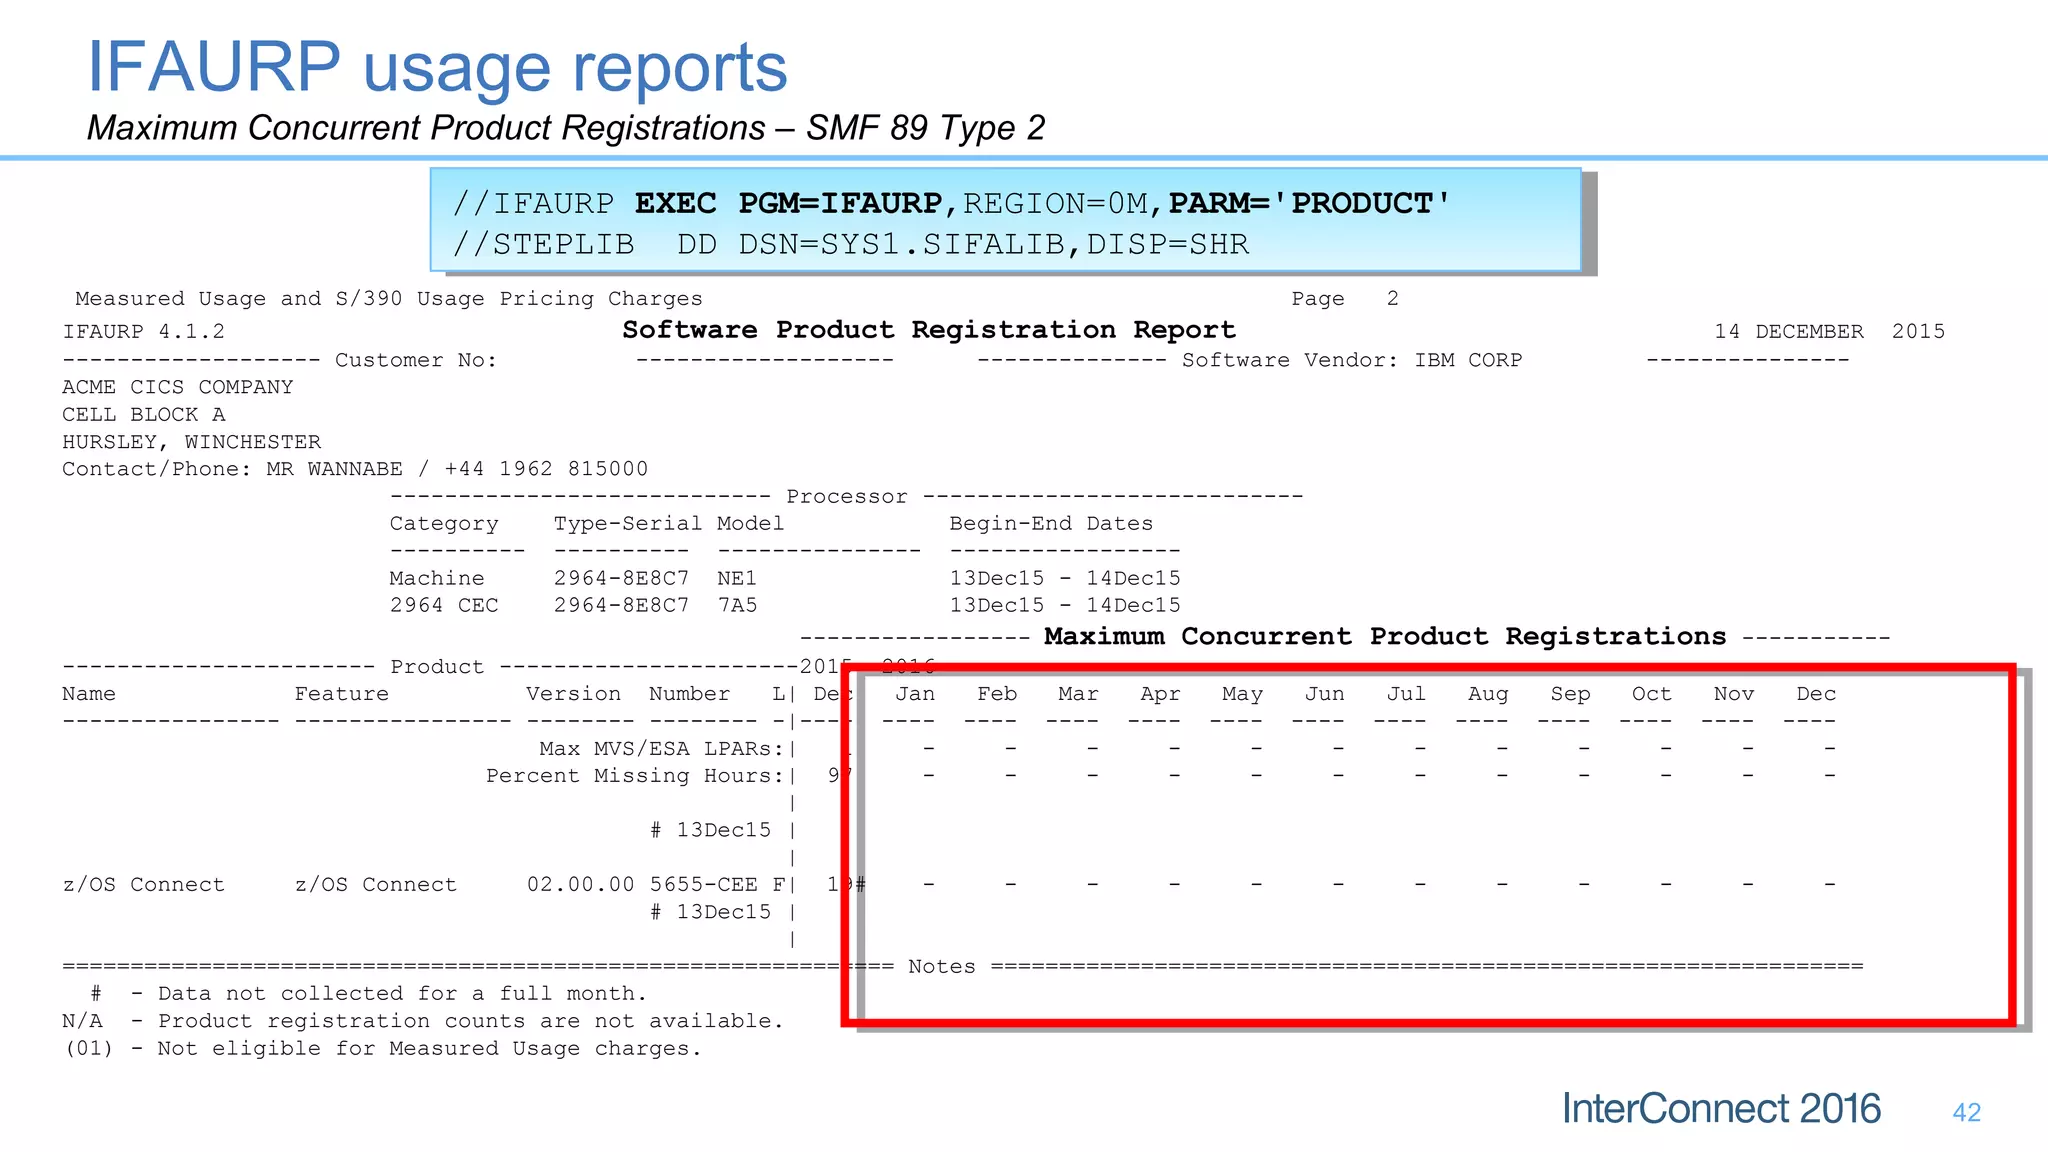This screenshot has height=1152, width=2048.
Task: Click the 'Sep' month column header
Action: 1570,694
